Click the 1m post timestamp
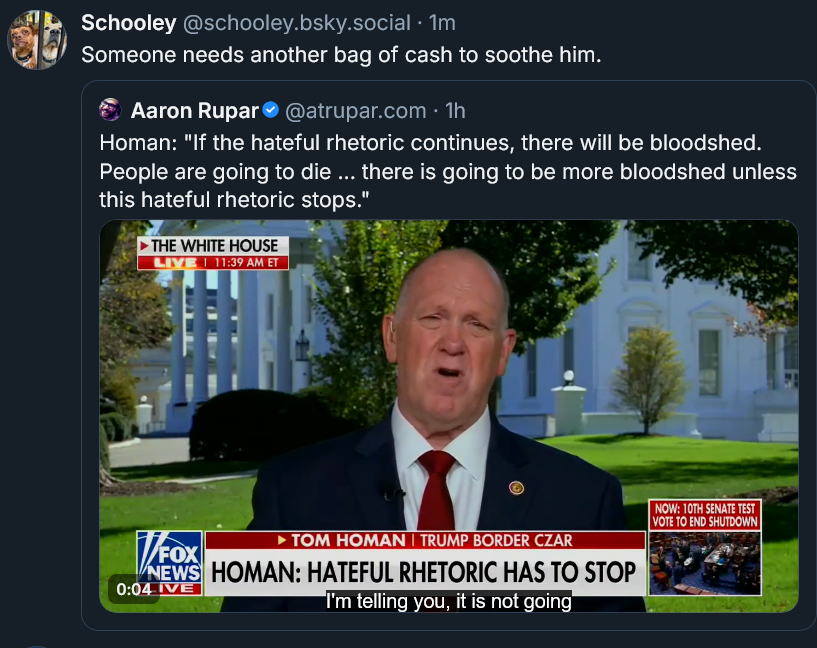Image resolution: width=817 pixels, height=648 pixels. (443, 23)
